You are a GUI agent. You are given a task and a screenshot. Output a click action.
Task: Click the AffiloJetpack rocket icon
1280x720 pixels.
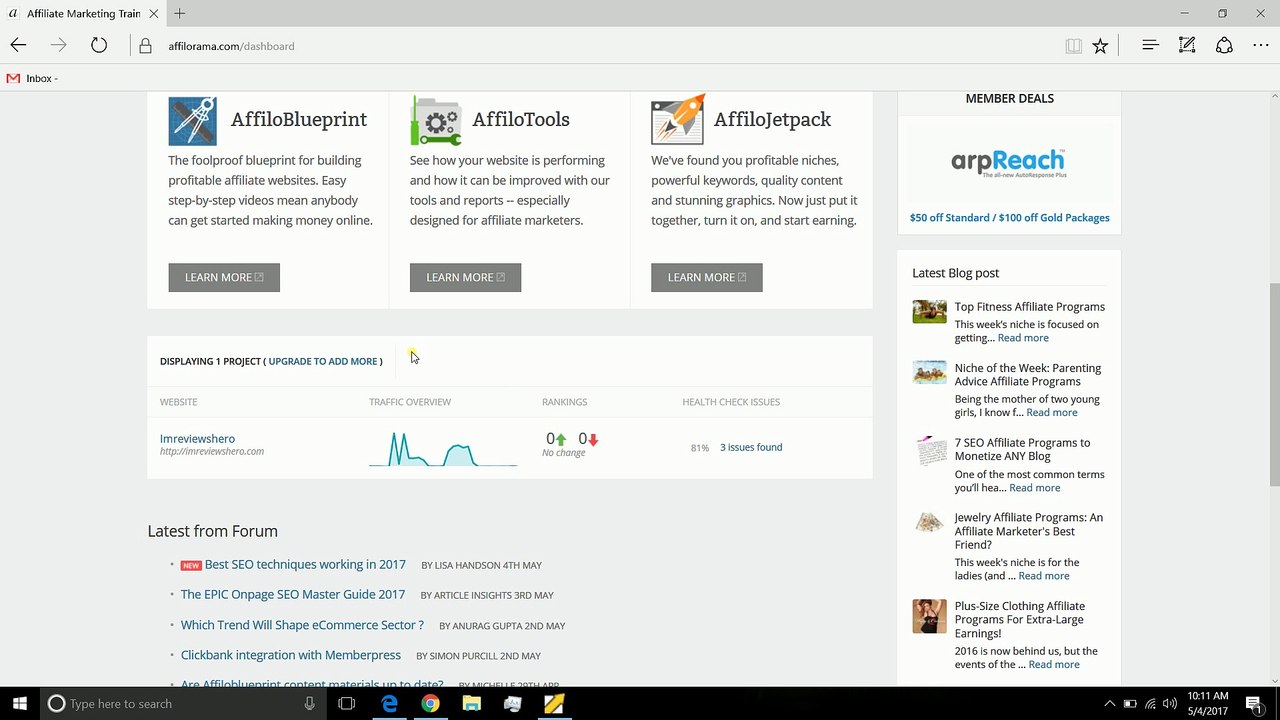point(677,120)
